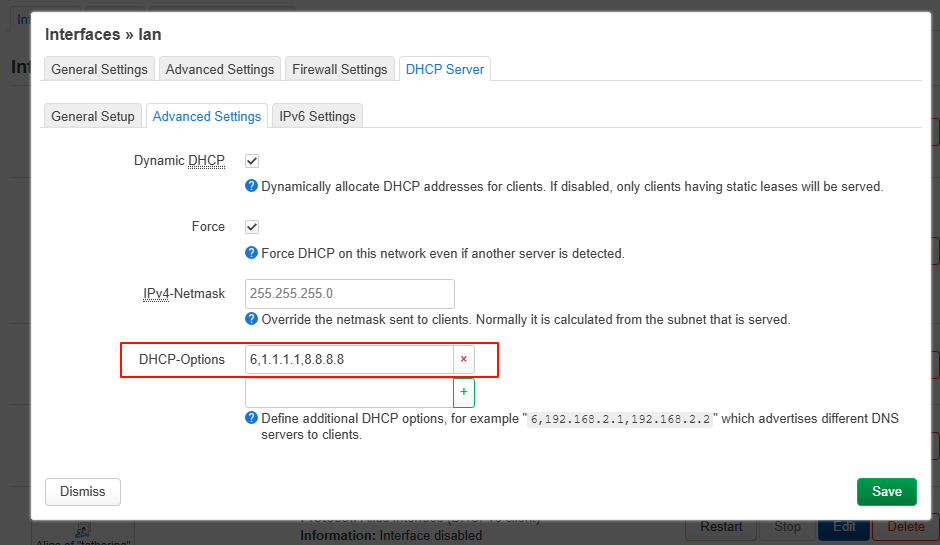Click help icon beside Dynamic DHCP description
Viewport: 940px width, 545px height.
pos(252,186)
